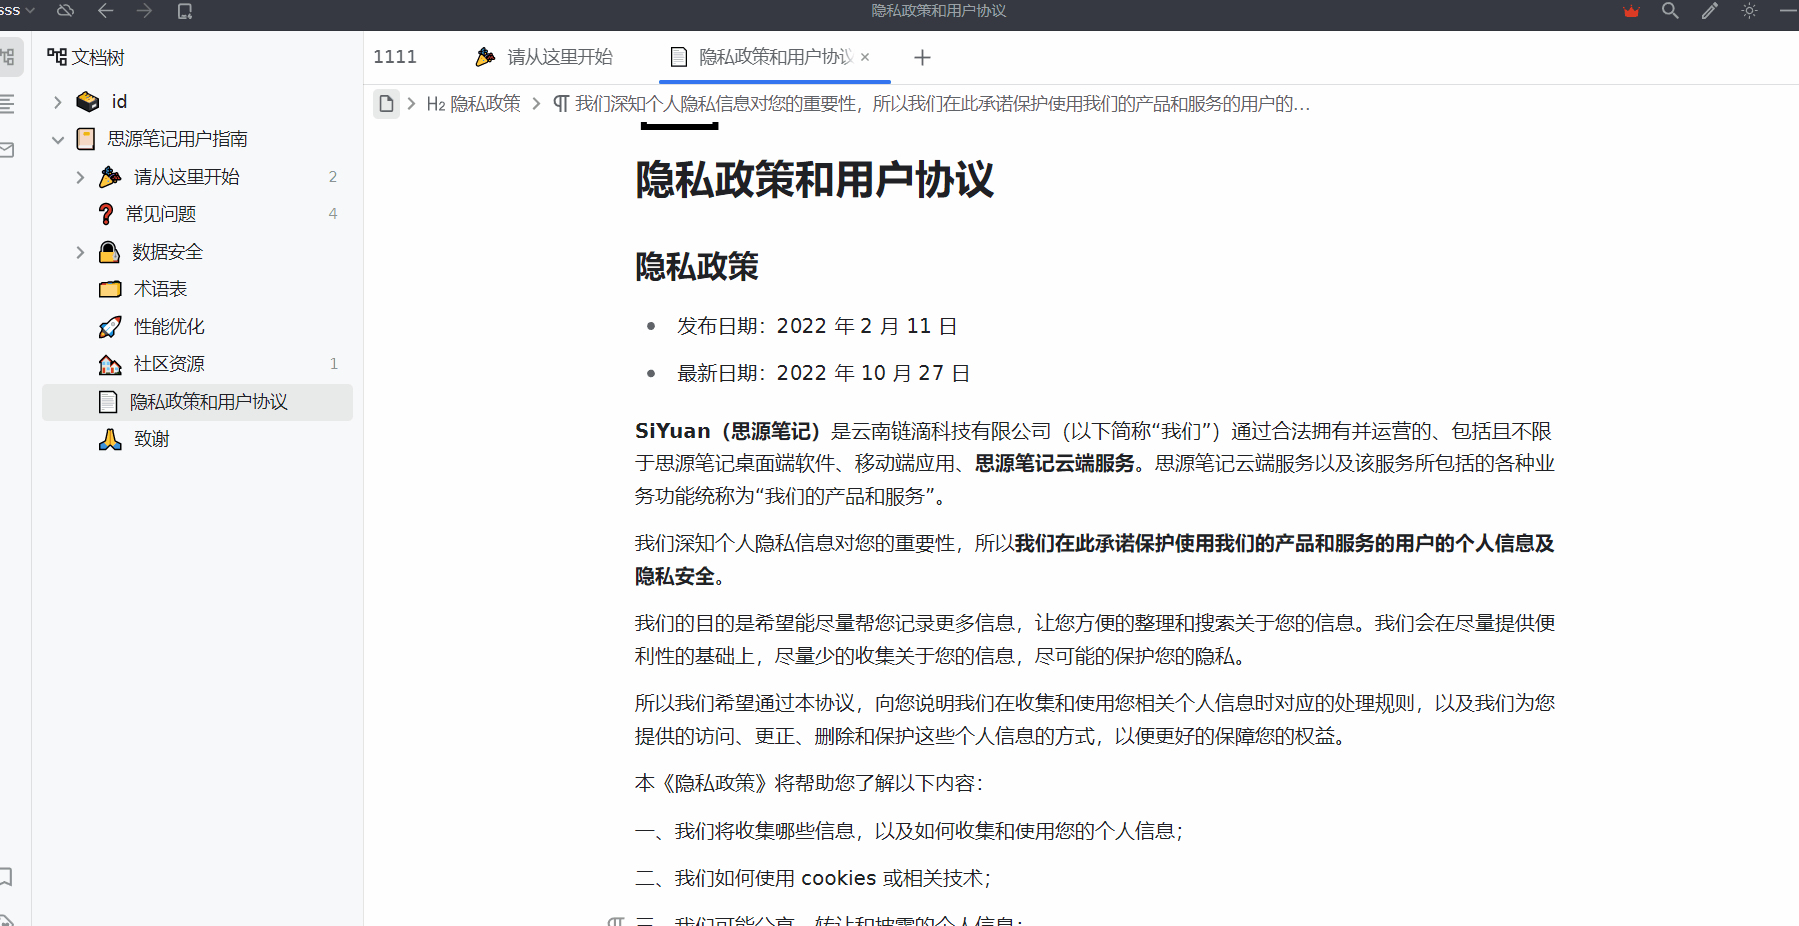Close the 隐私政策和用户协议 tab
1799x926 pixels.
pos(865,57)
